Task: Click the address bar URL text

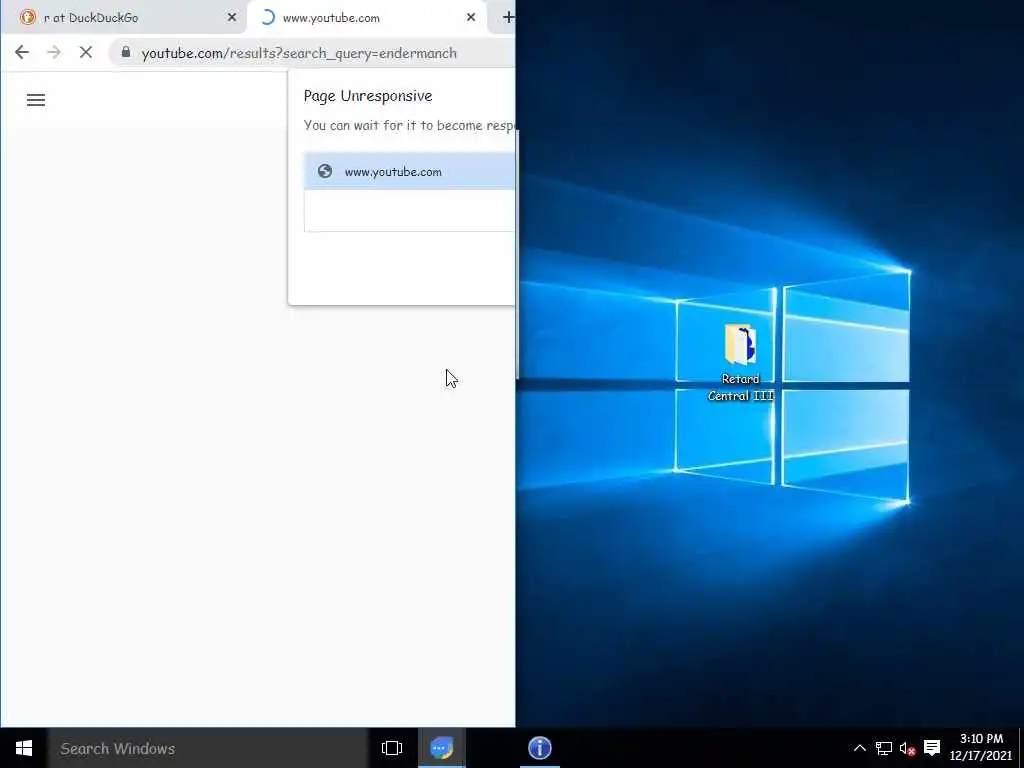Action: [x=299, y=53]
